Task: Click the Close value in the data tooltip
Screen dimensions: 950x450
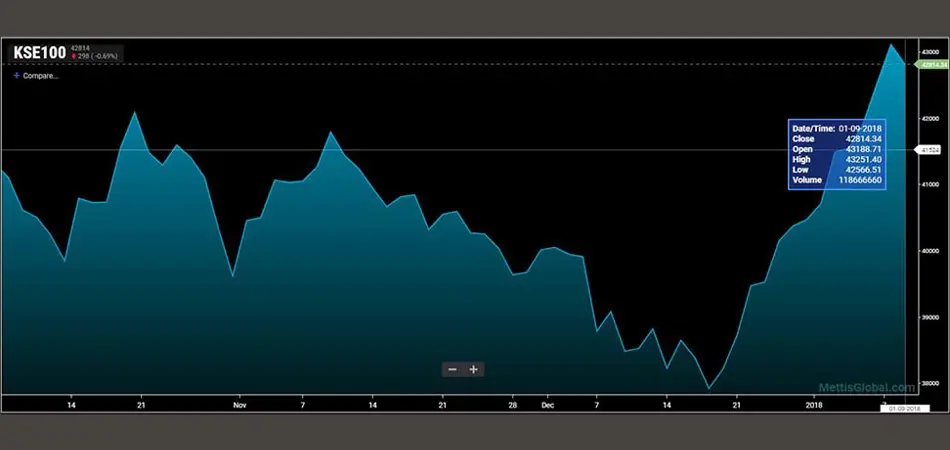Action: tap(862, 139)
